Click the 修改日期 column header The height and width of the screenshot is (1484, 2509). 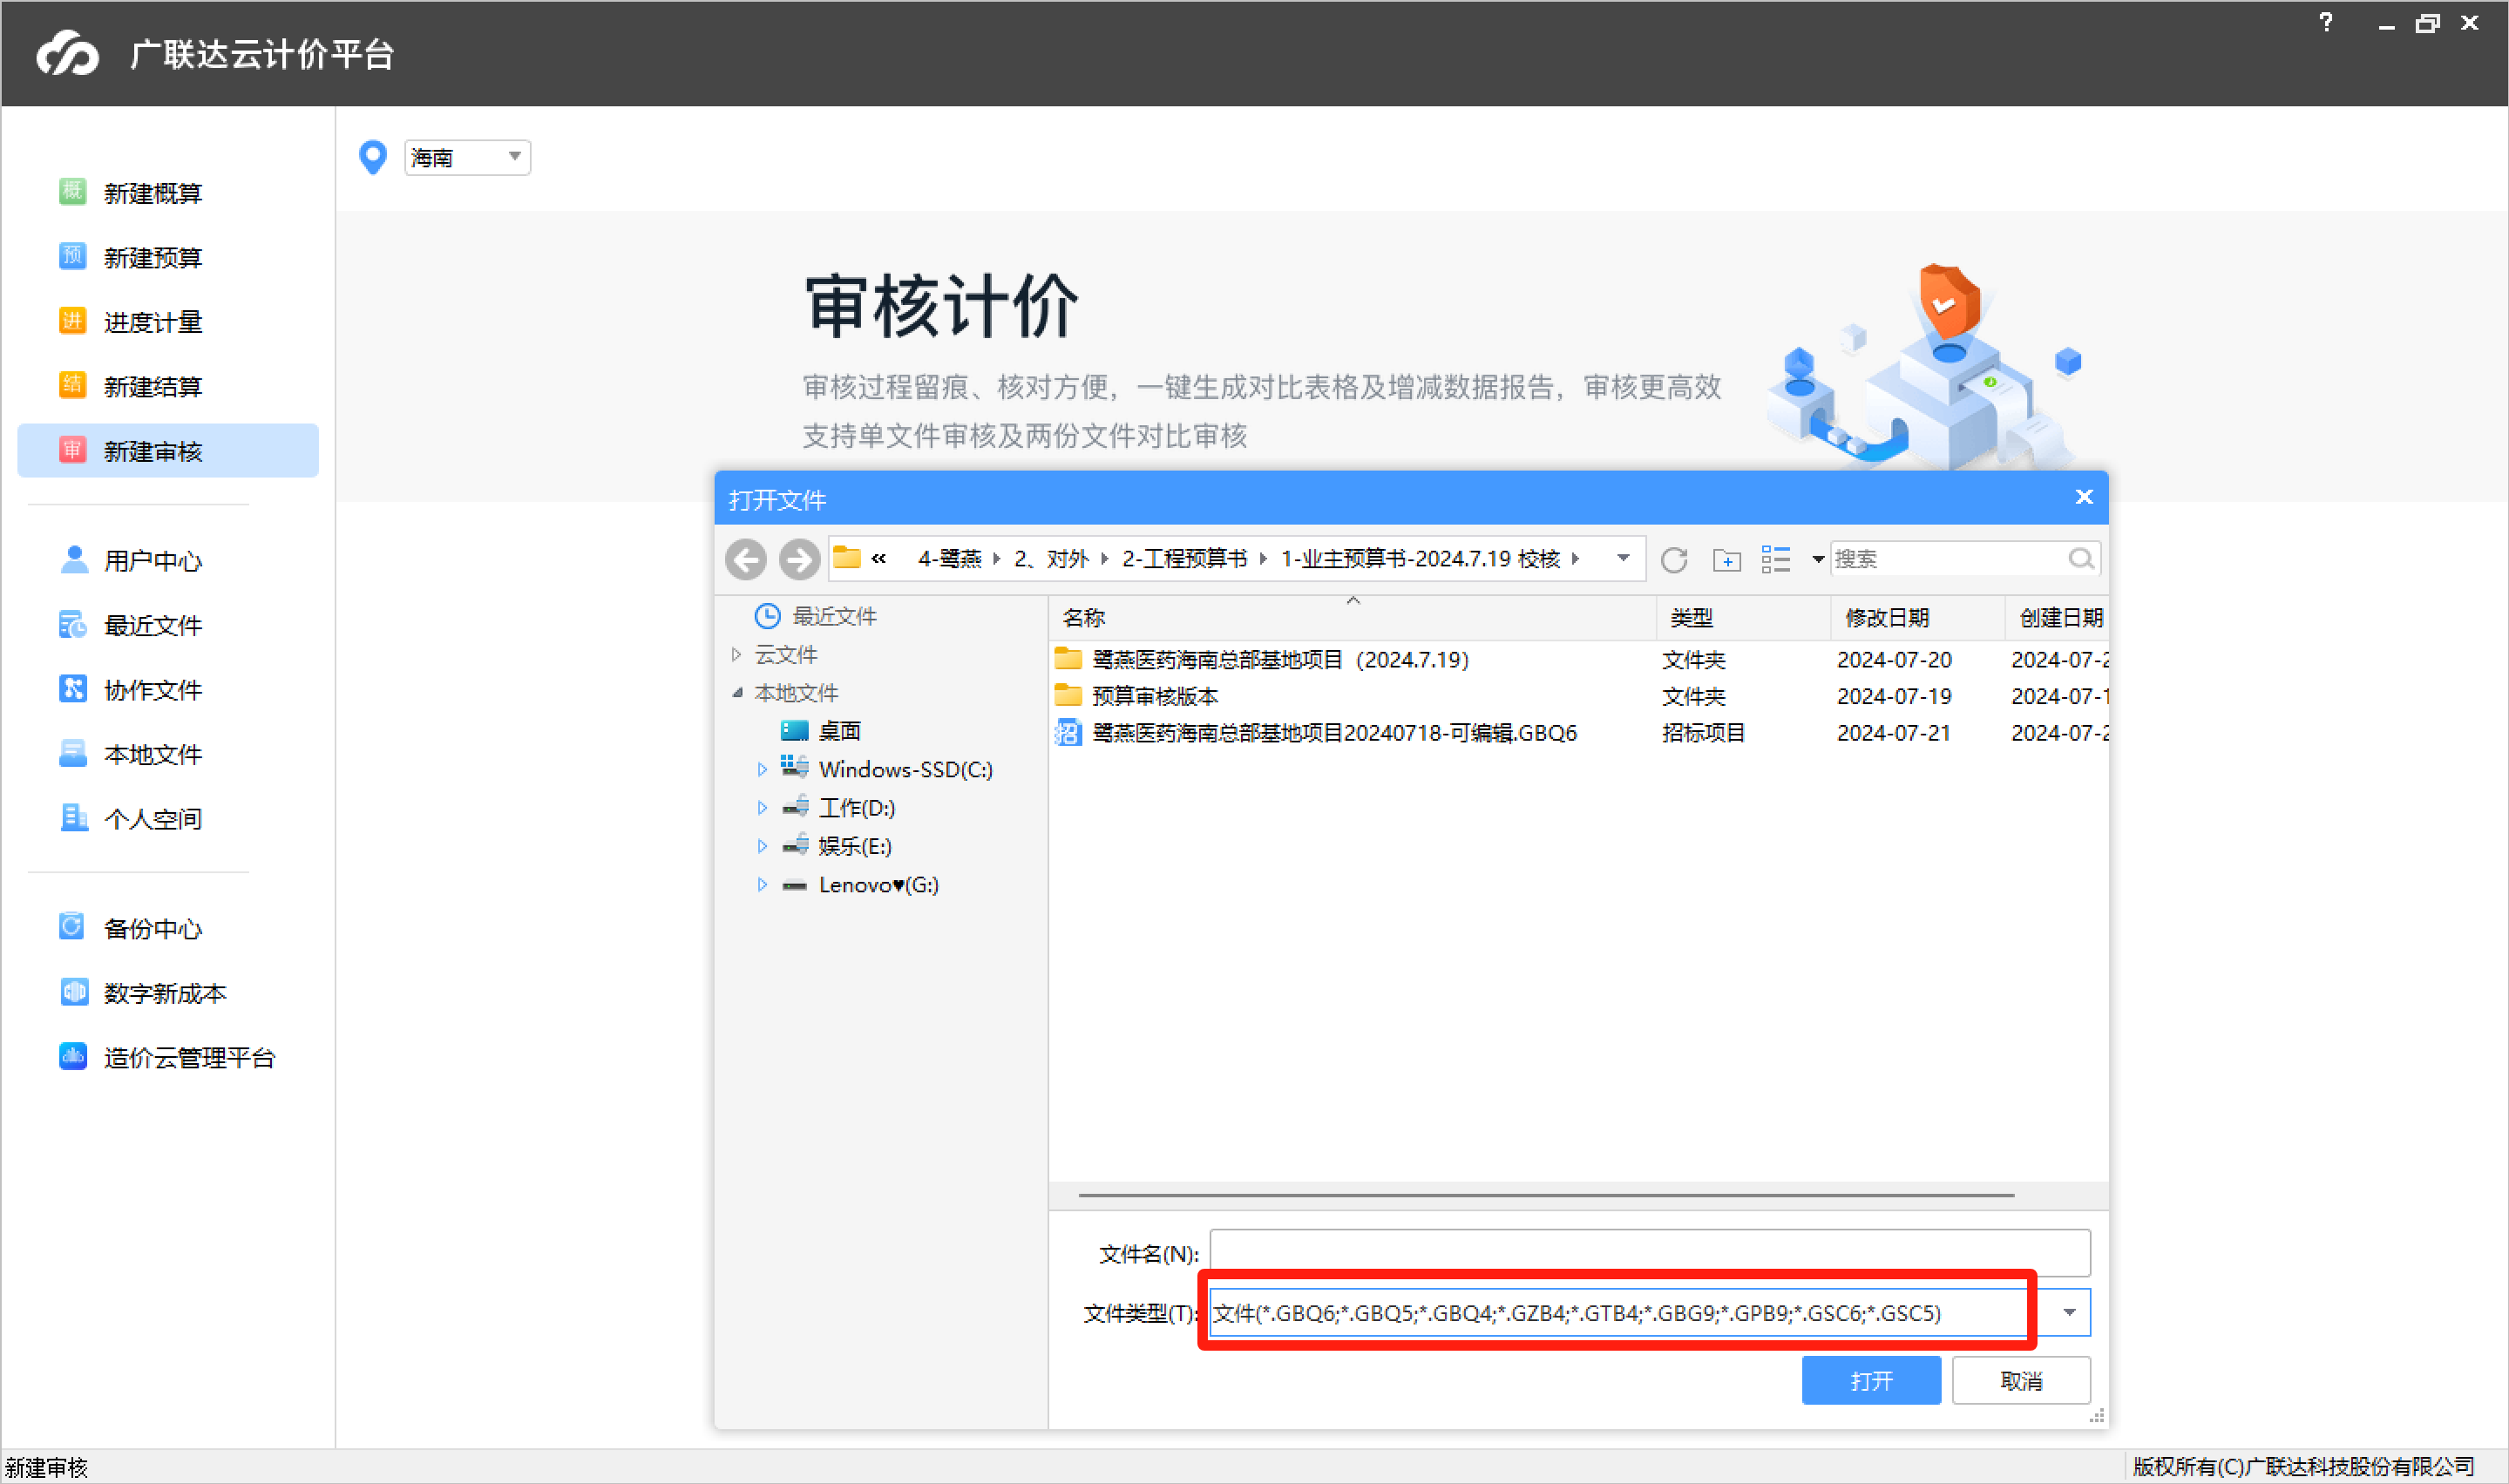(x=1917, y=617)
